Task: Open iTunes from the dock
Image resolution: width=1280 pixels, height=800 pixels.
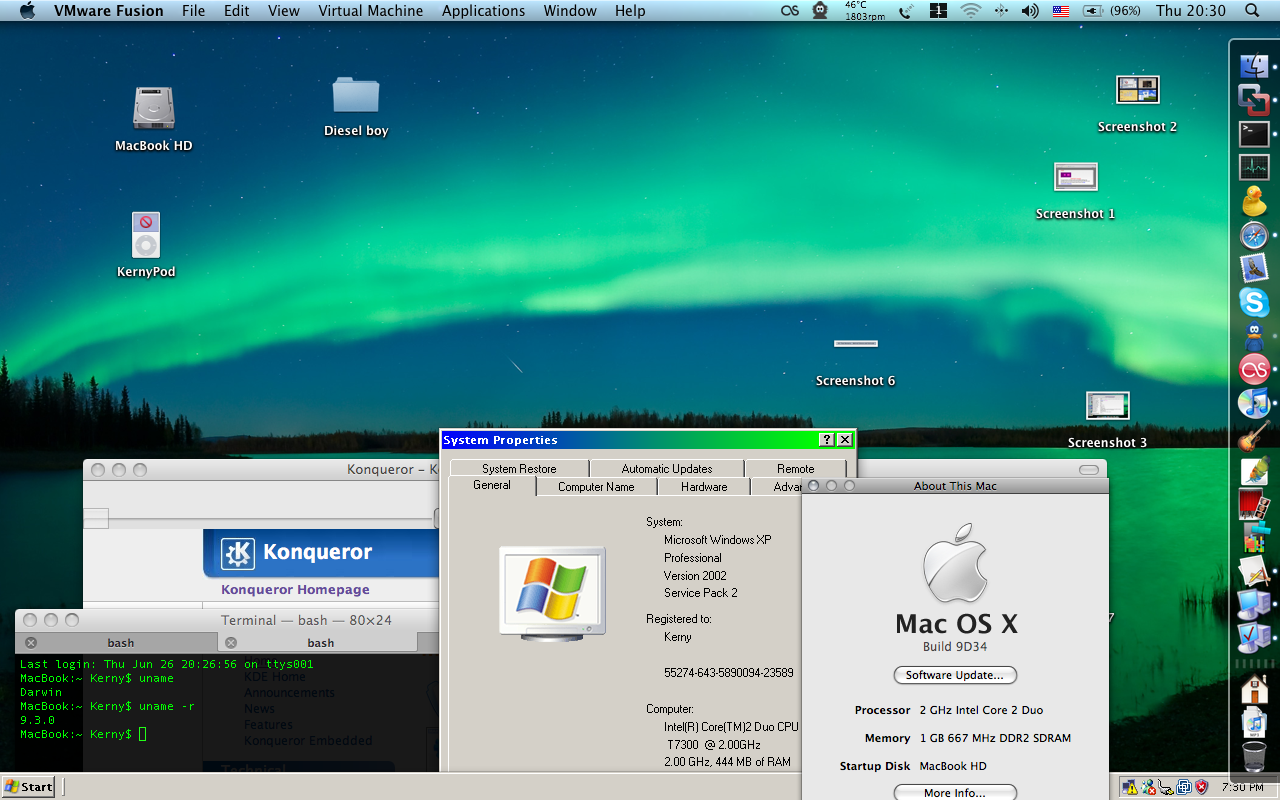Action: coord(1254,403)
